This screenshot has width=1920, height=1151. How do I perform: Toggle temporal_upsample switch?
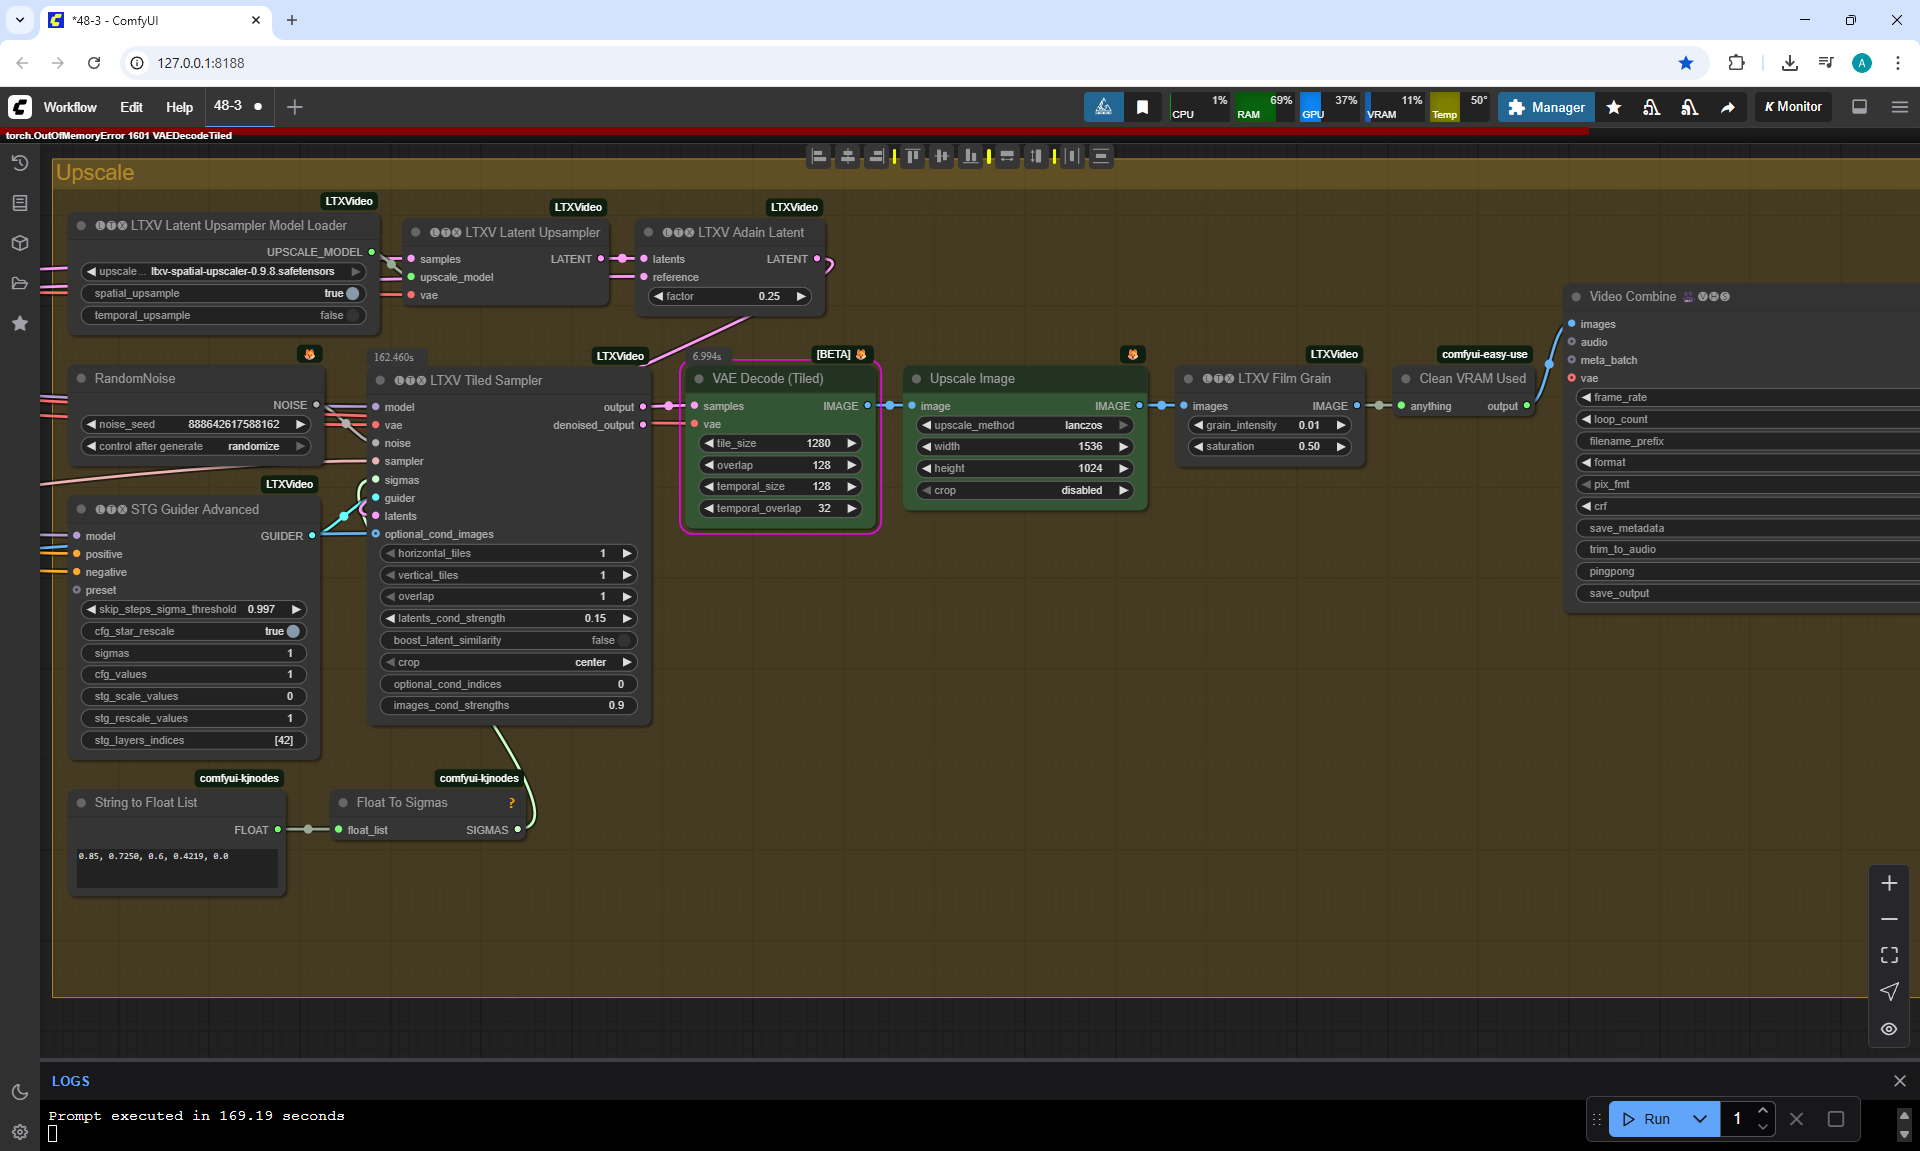(x=352, y=315)
